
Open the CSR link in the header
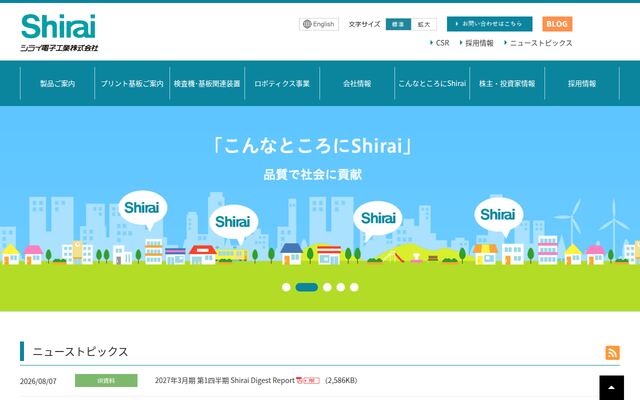point(440,43)
